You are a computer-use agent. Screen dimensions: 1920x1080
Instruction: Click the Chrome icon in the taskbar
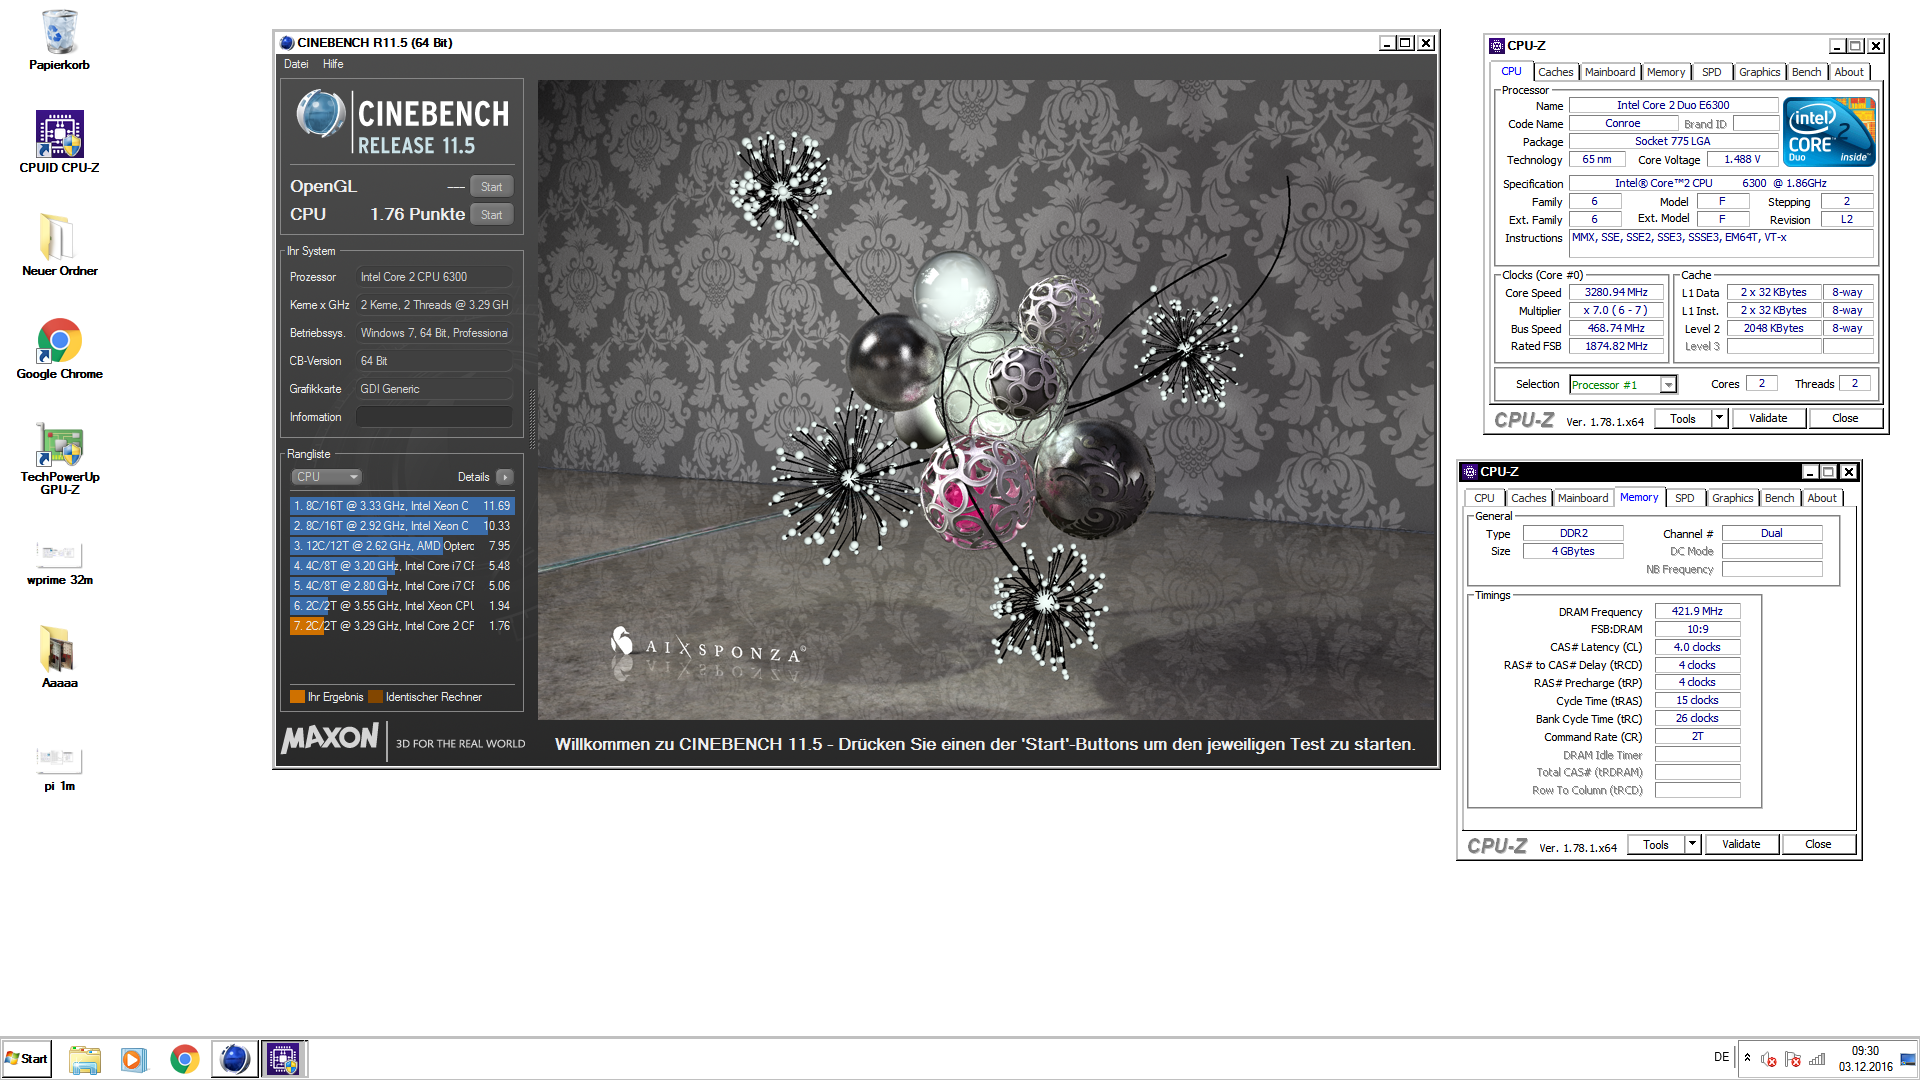click(x=184, y=1059)
